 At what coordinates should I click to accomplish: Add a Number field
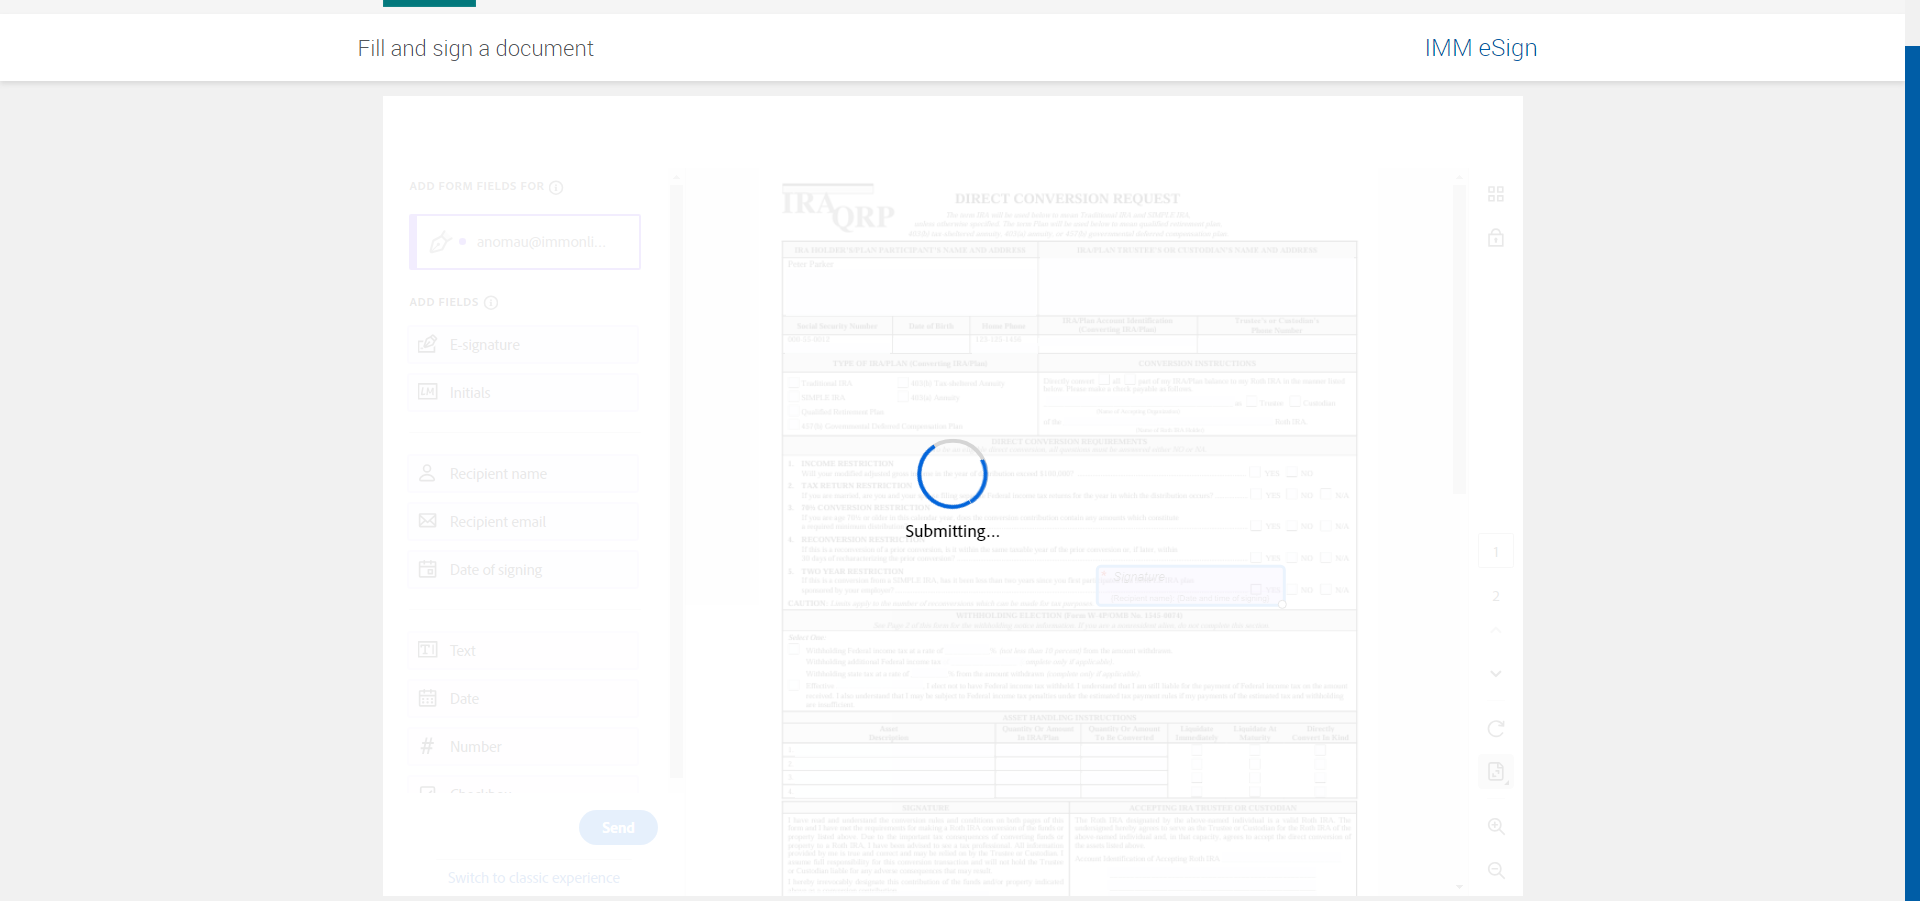pos(523,747)
